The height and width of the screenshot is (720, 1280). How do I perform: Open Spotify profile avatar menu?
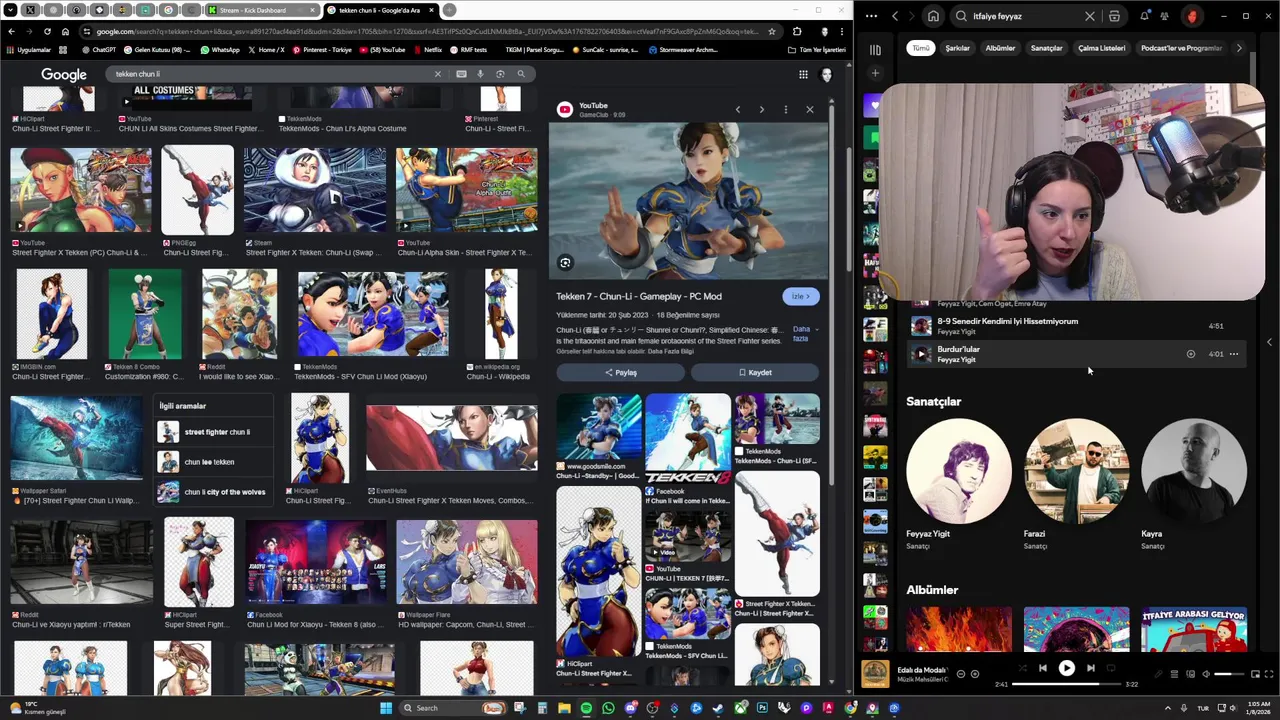coord(1192,16)
